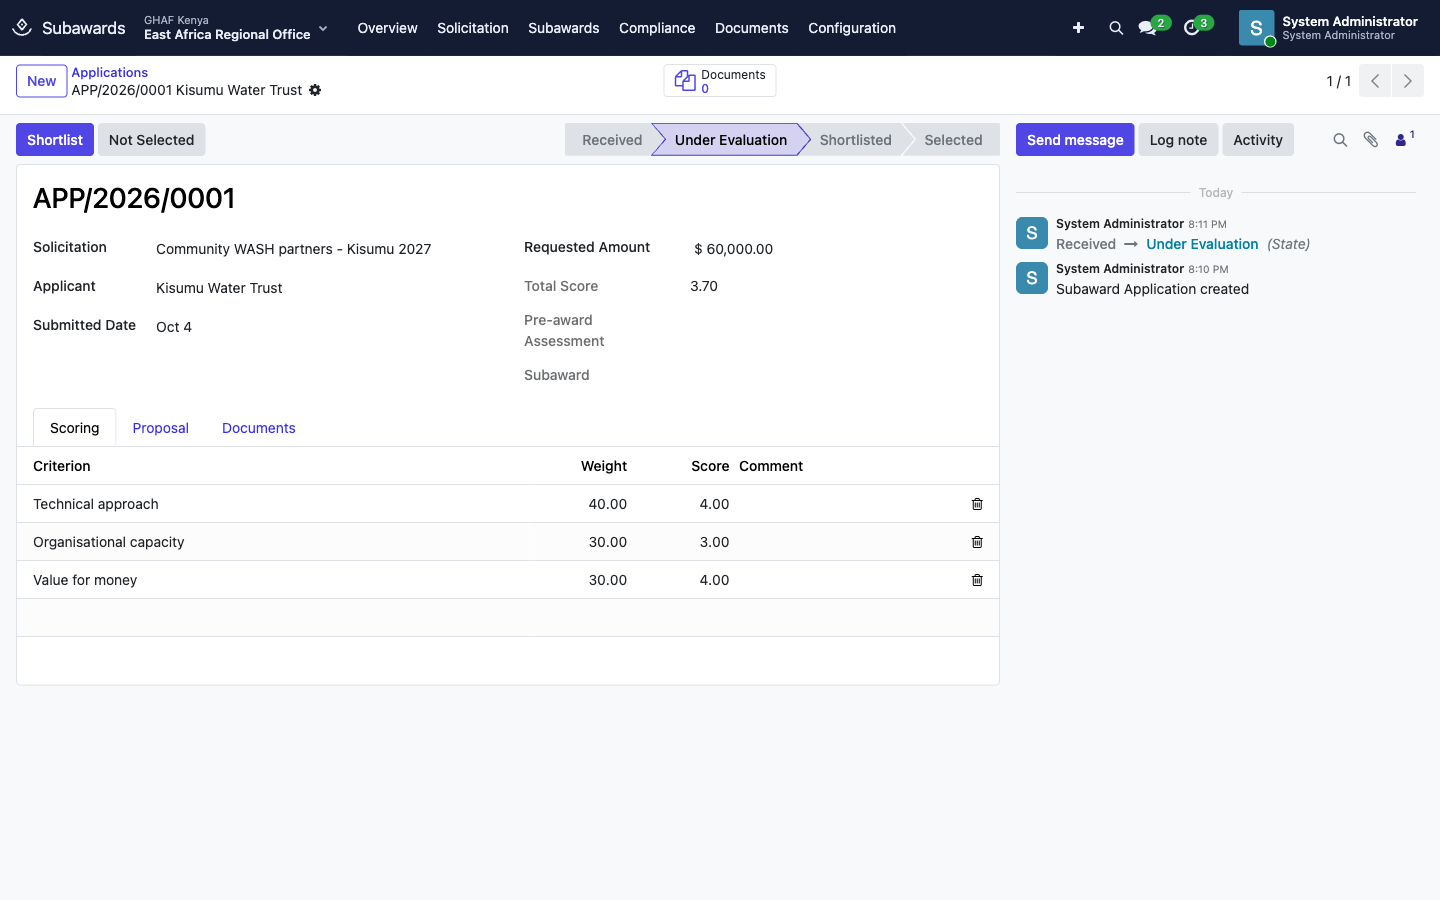The height and width of the screenshot is (900, 1440).
Task: Click the record actions gear icon
Action: tap(315, 90)
